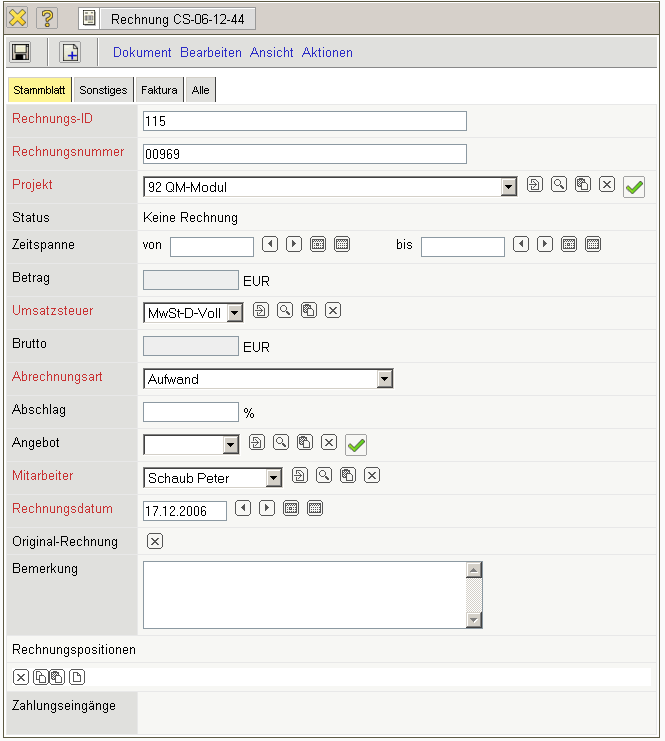The image size is (665, 741).
Task: Open the Bearbeiten menu
Action: coord(211,52)
